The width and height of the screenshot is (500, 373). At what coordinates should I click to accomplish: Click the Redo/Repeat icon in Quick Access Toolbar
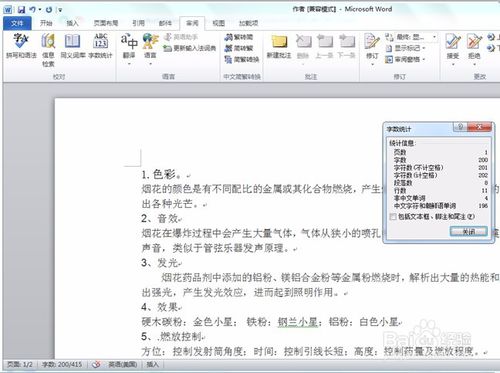click(x=49, y=10)
